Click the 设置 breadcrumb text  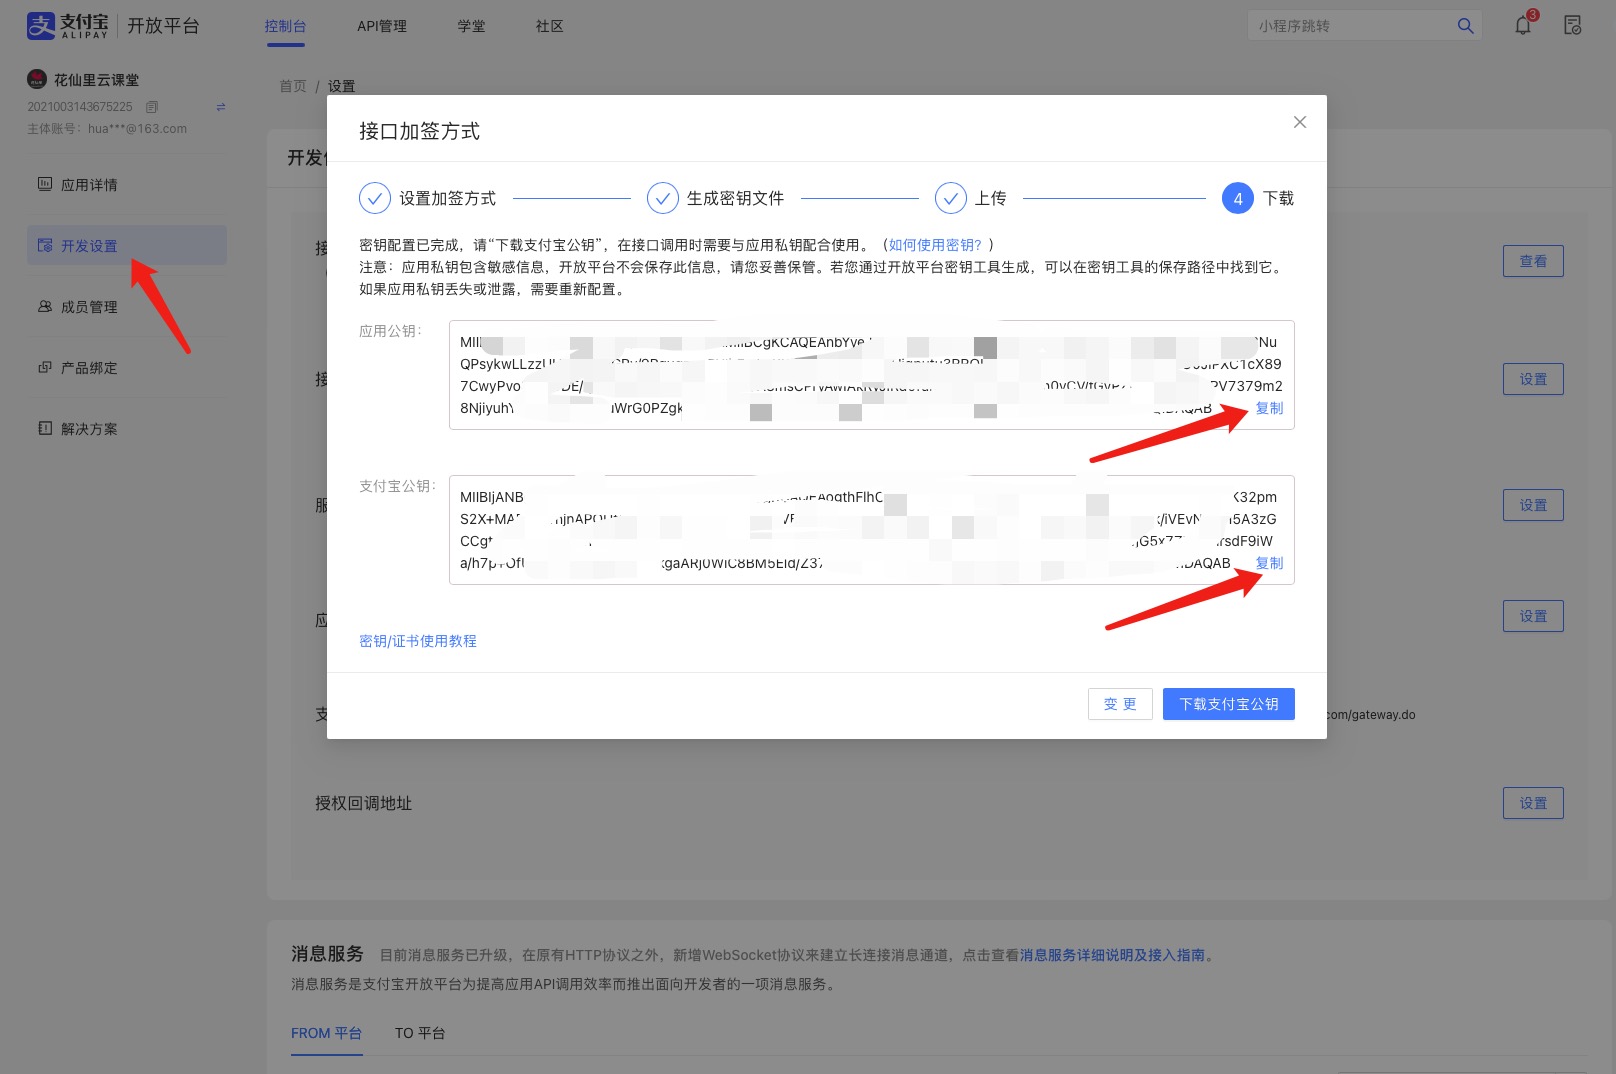coord(341,86)
